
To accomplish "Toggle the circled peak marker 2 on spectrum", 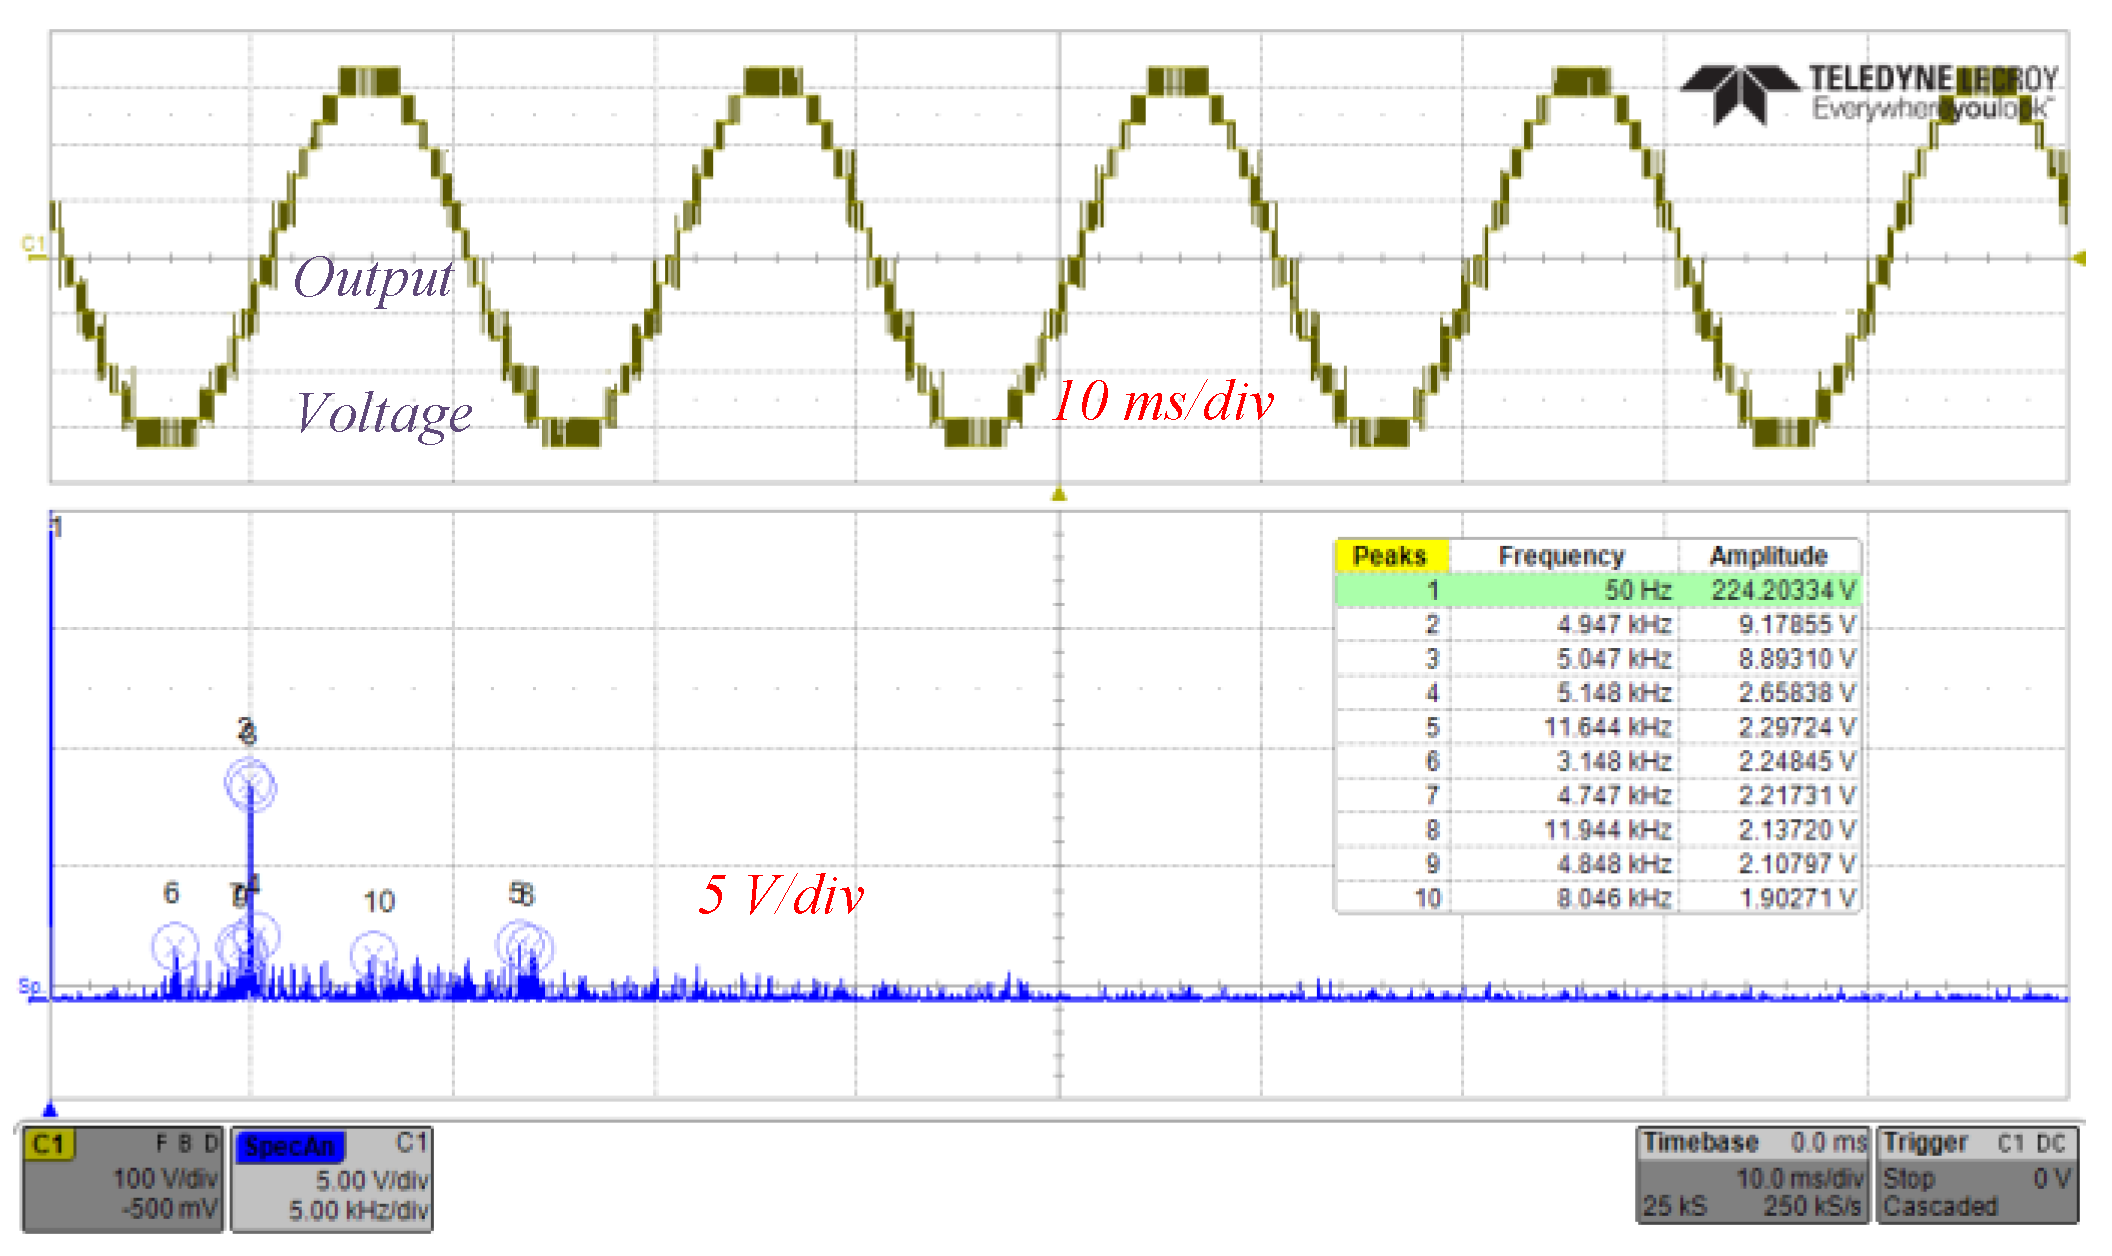I will click(249, 787).
